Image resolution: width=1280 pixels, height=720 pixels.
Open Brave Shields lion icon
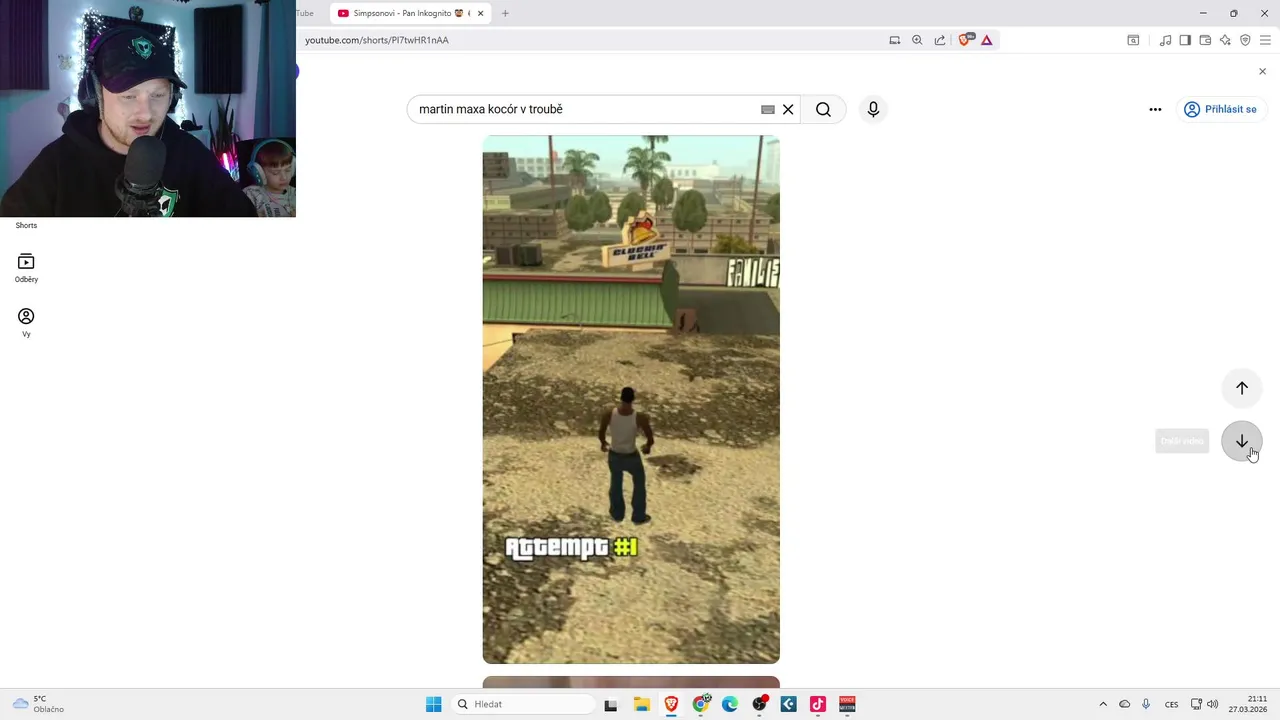(965, 40)
